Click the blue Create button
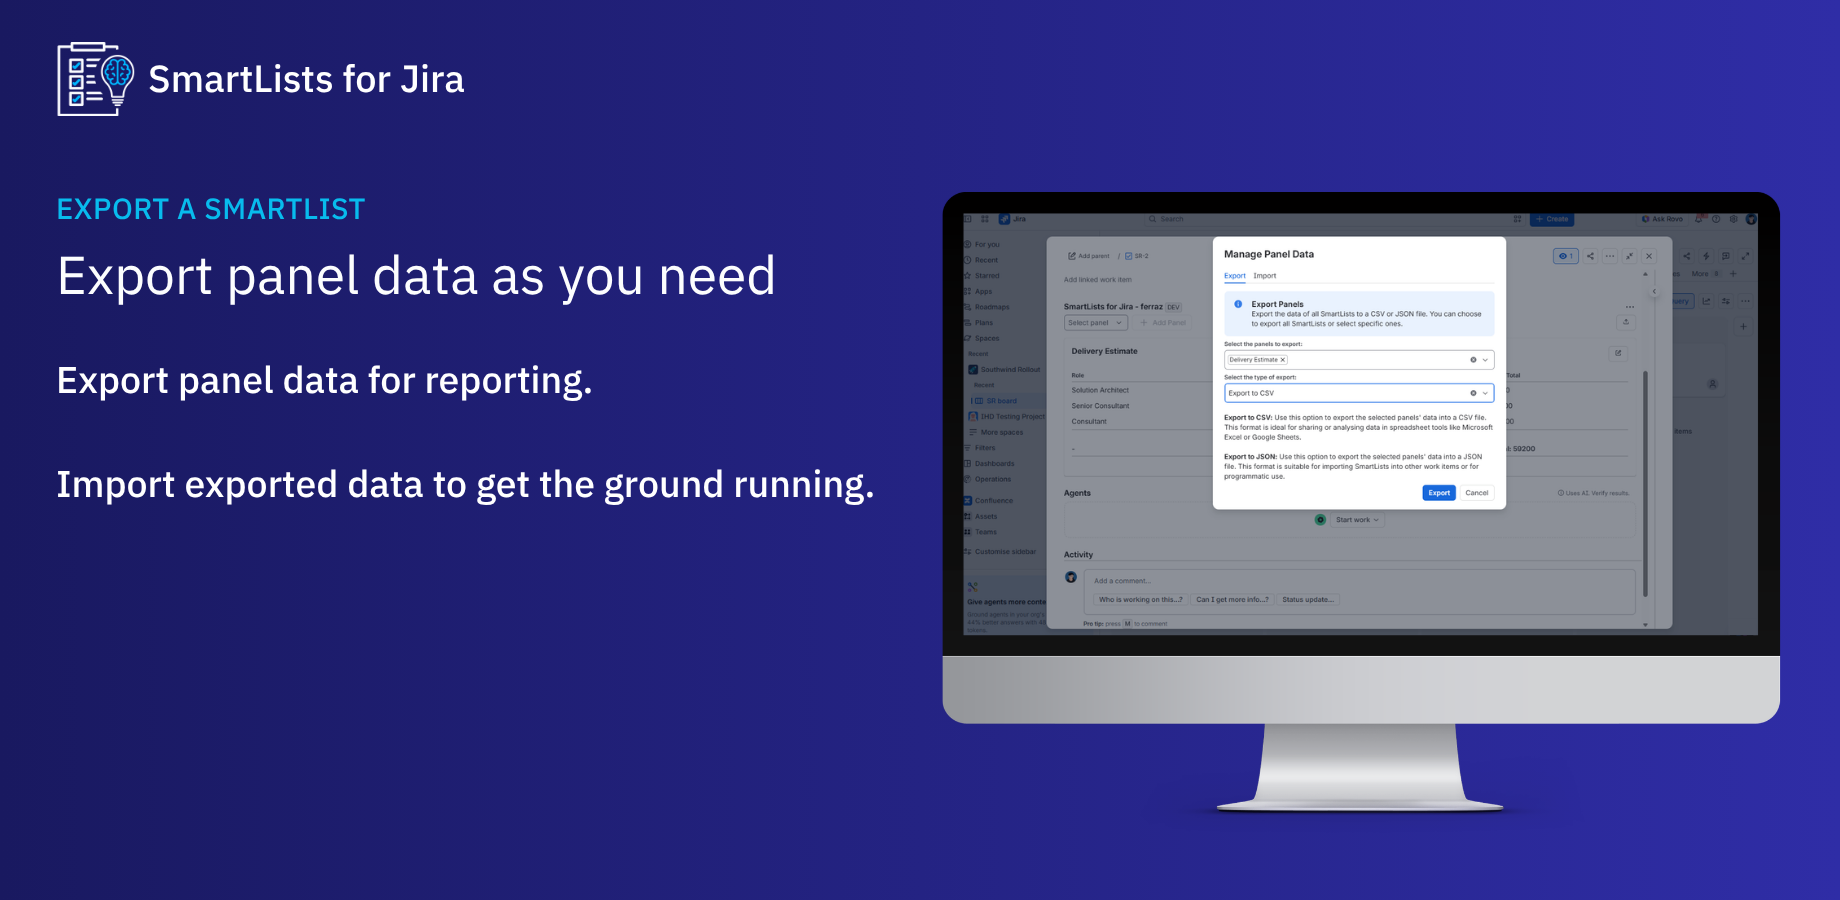Screen dimensions: 1840x900 [1552, 219]
